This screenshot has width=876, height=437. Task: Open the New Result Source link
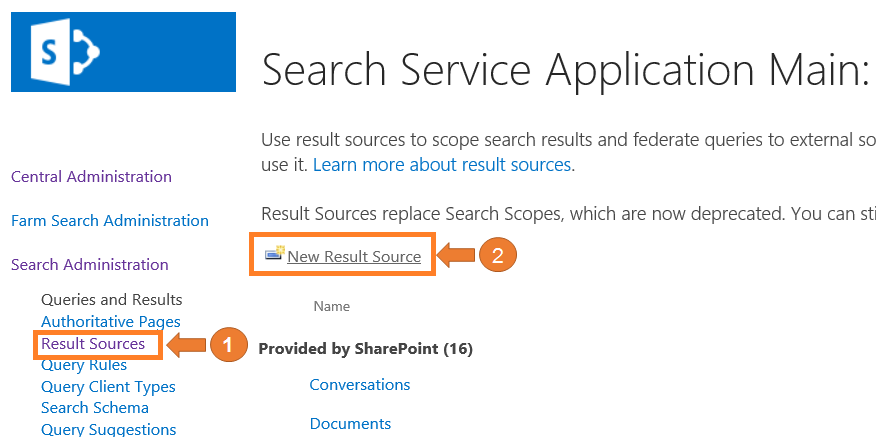(354, 257)
